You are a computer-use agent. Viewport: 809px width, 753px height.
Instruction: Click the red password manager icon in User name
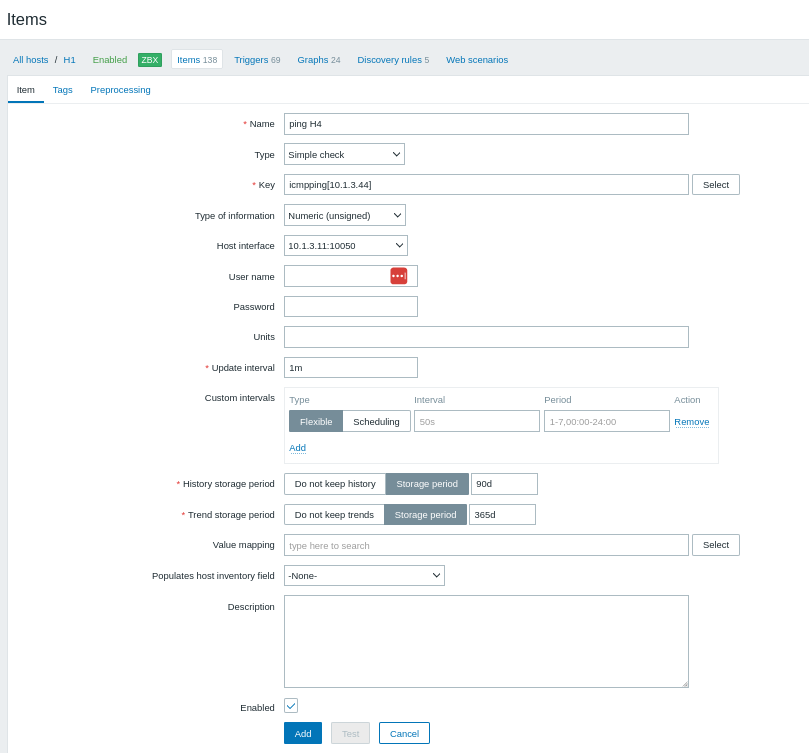pos(398,276)
